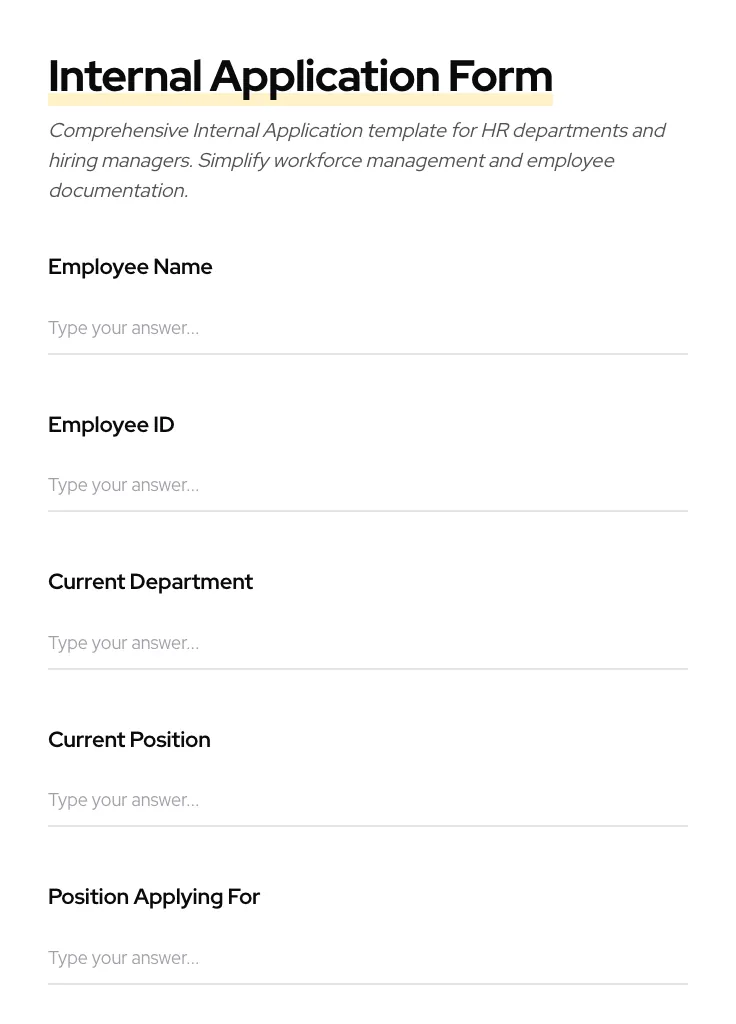
Task: Click the "Employee ID" question label
Action: 111,425
